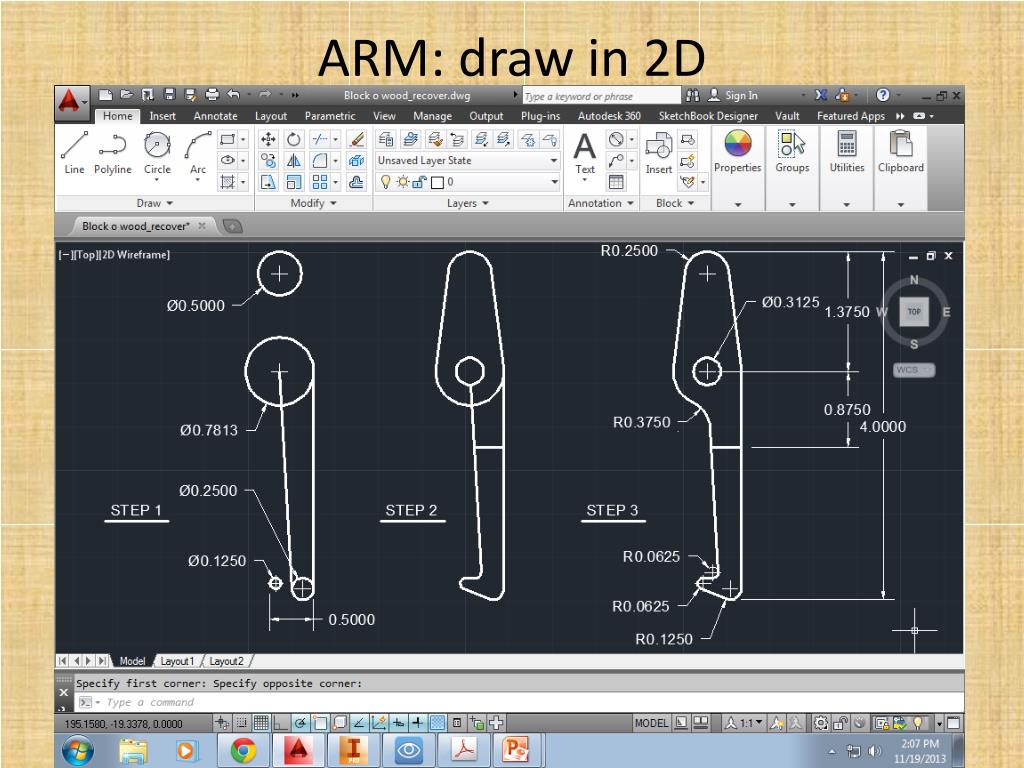Select the Array tool
This screenshot has height=768, width=1024.
319,182
